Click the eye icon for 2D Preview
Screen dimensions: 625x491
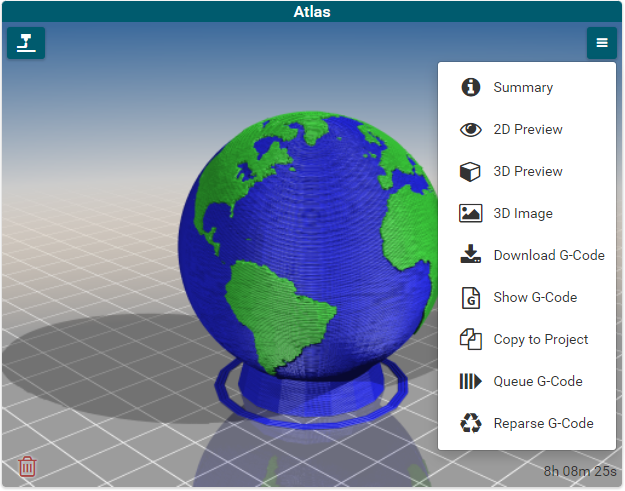tap(471, 129)
